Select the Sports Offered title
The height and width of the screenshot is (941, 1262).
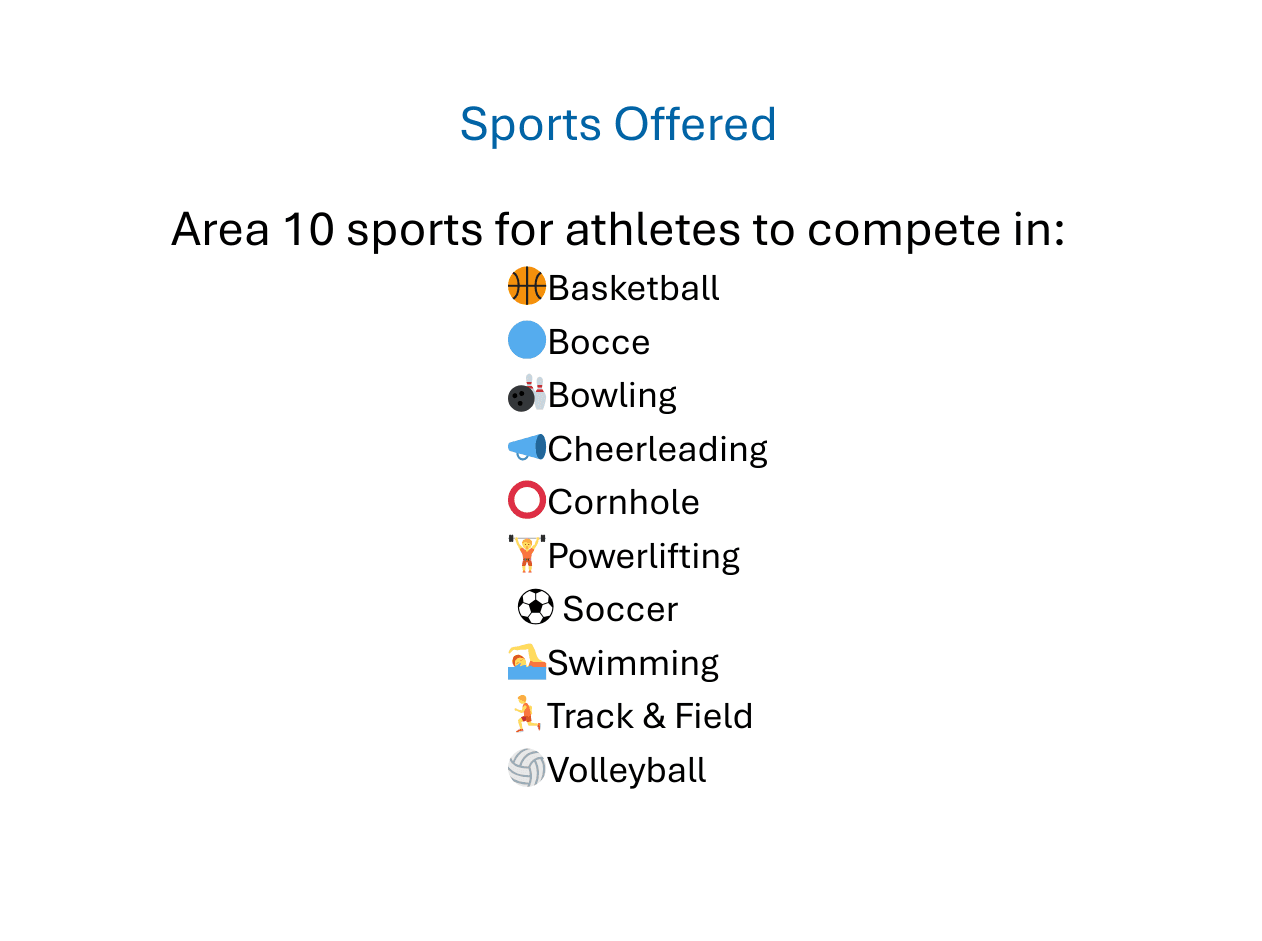(x=618, y=124)
